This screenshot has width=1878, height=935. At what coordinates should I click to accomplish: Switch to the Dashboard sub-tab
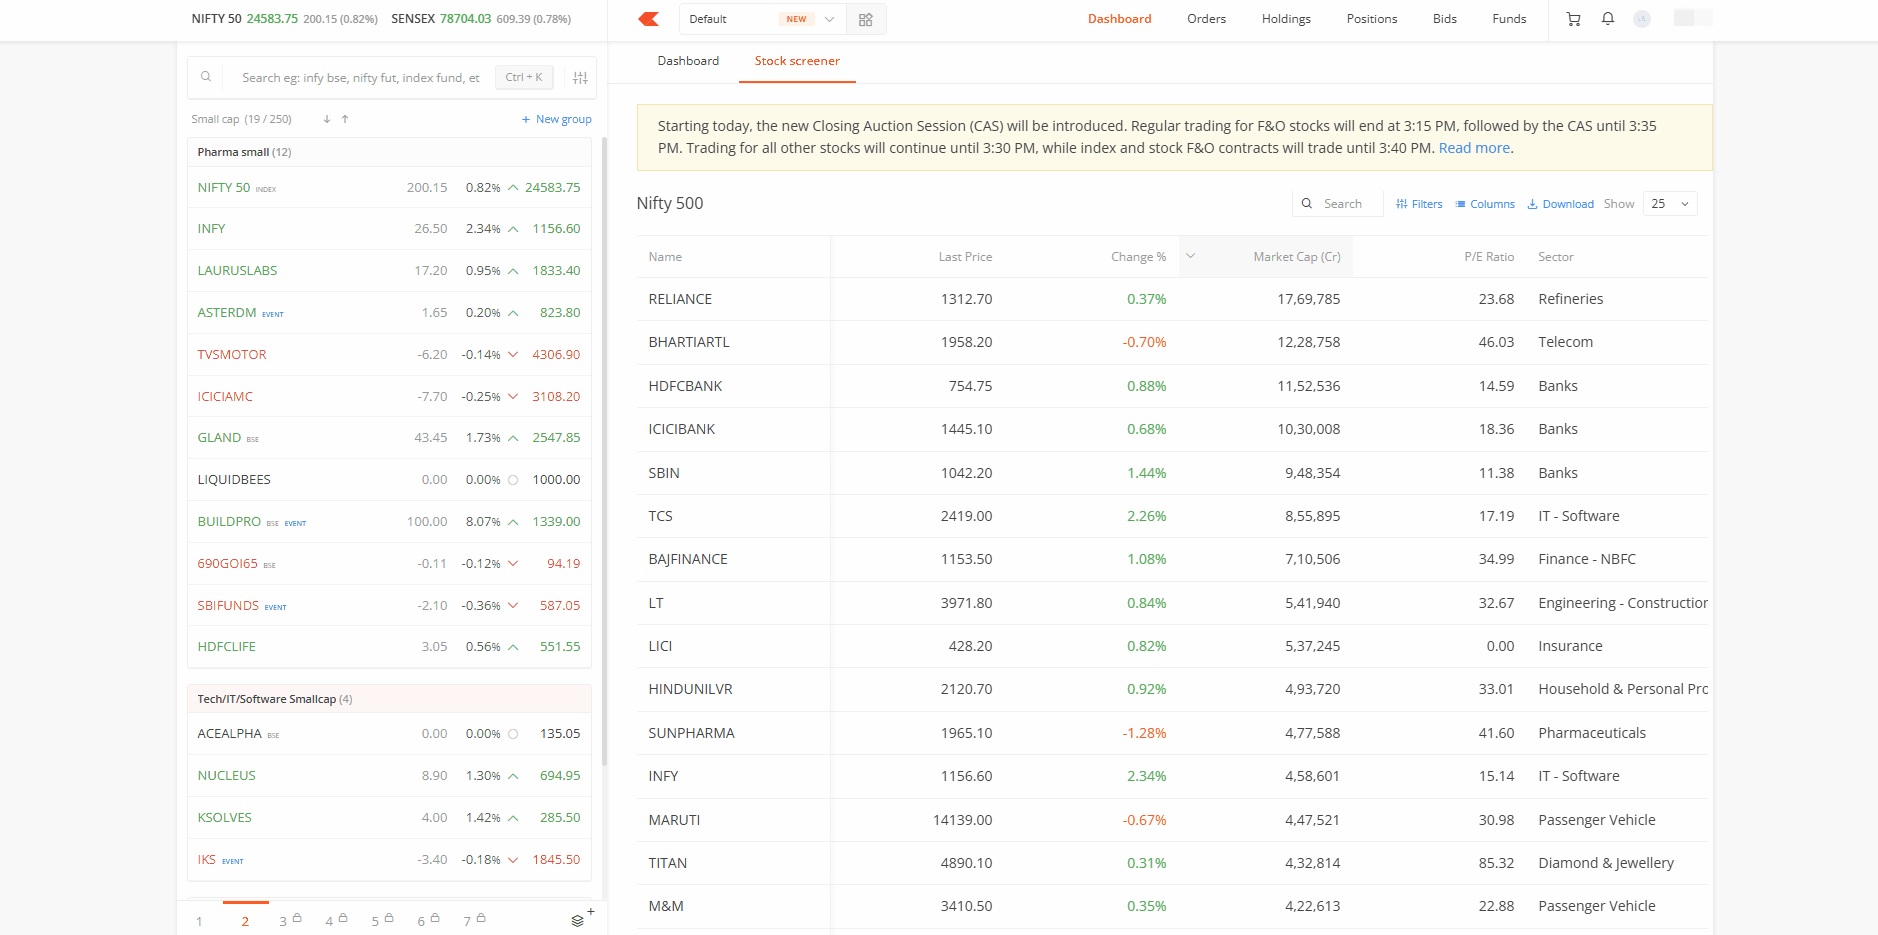(688, 61)
